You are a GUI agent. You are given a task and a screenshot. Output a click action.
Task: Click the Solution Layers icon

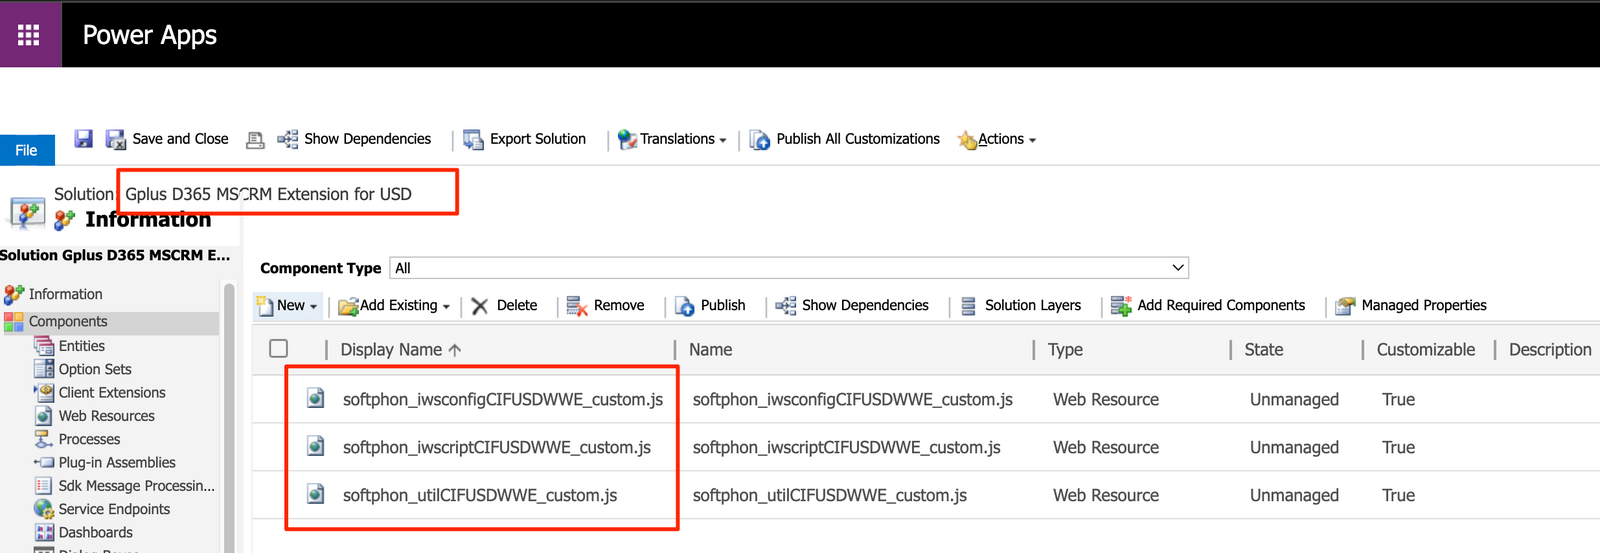click(x=968, y=306)
